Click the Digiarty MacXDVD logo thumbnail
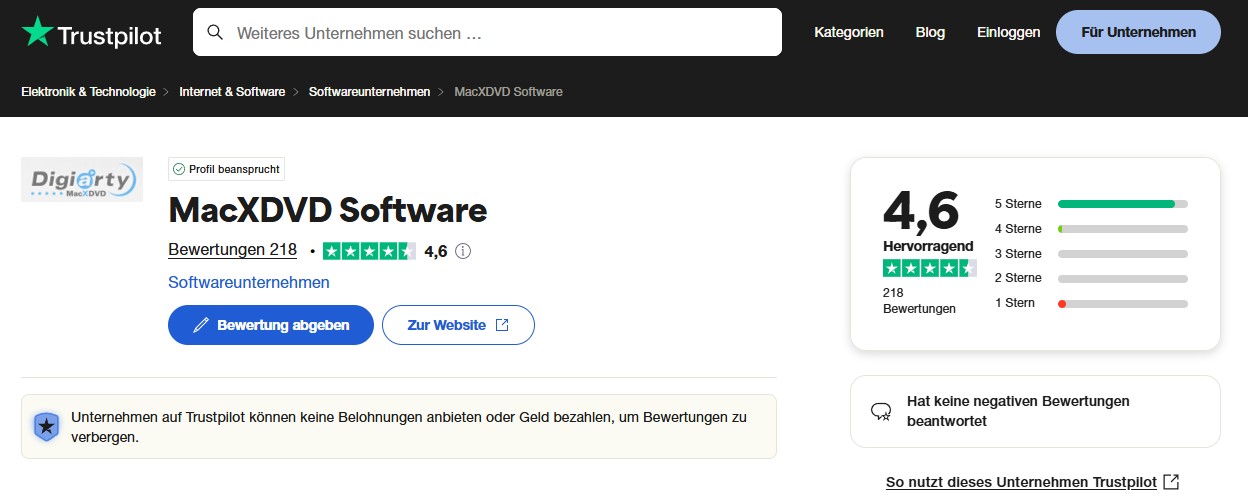This screenshot has width=1248, height=496. (x=82, y=180)
